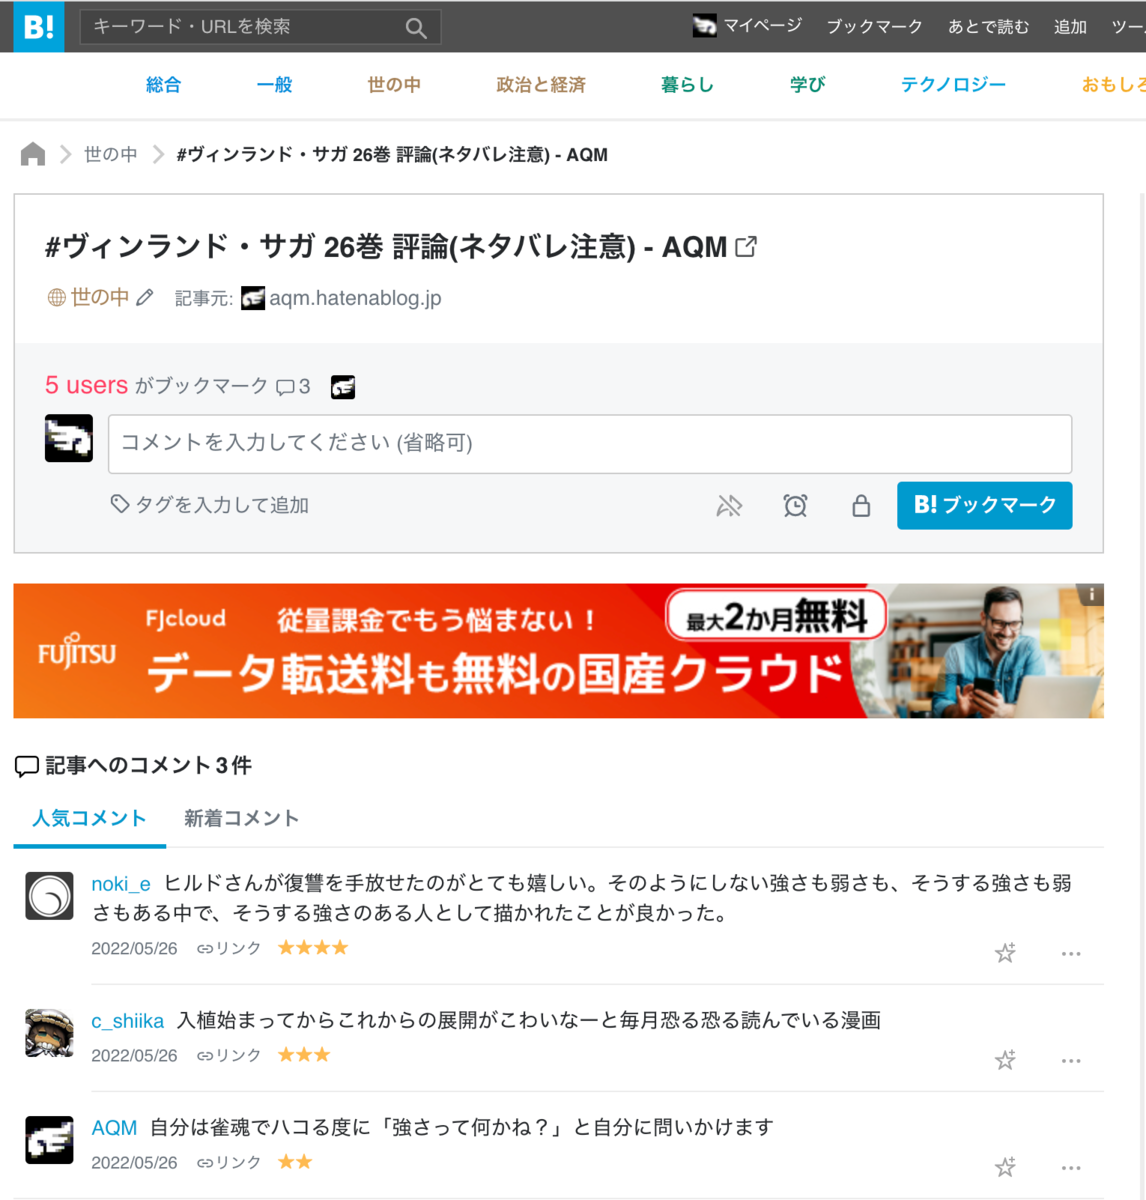Click the article title link
The width and height of the screenshot is (1146, 1200).
click(x=386, y=246)
